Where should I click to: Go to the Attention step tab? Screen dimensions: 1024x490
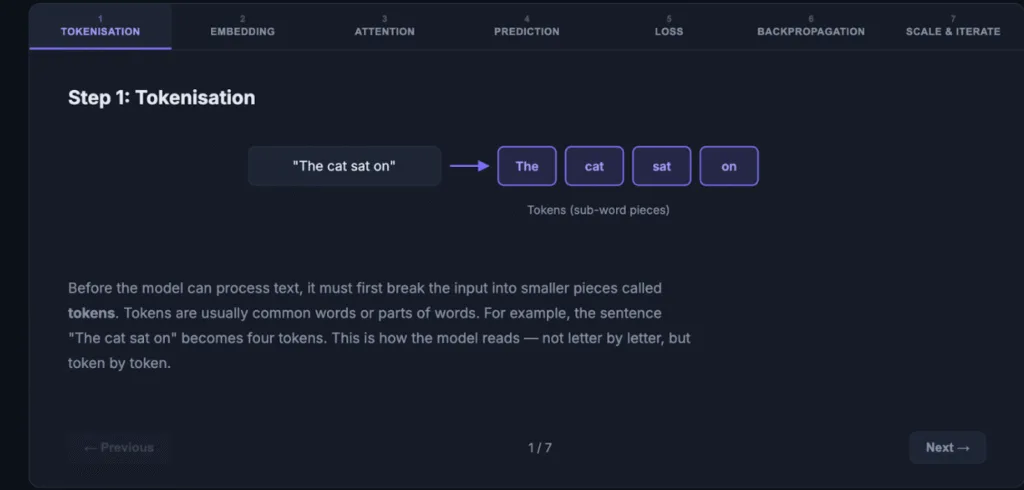385,27
